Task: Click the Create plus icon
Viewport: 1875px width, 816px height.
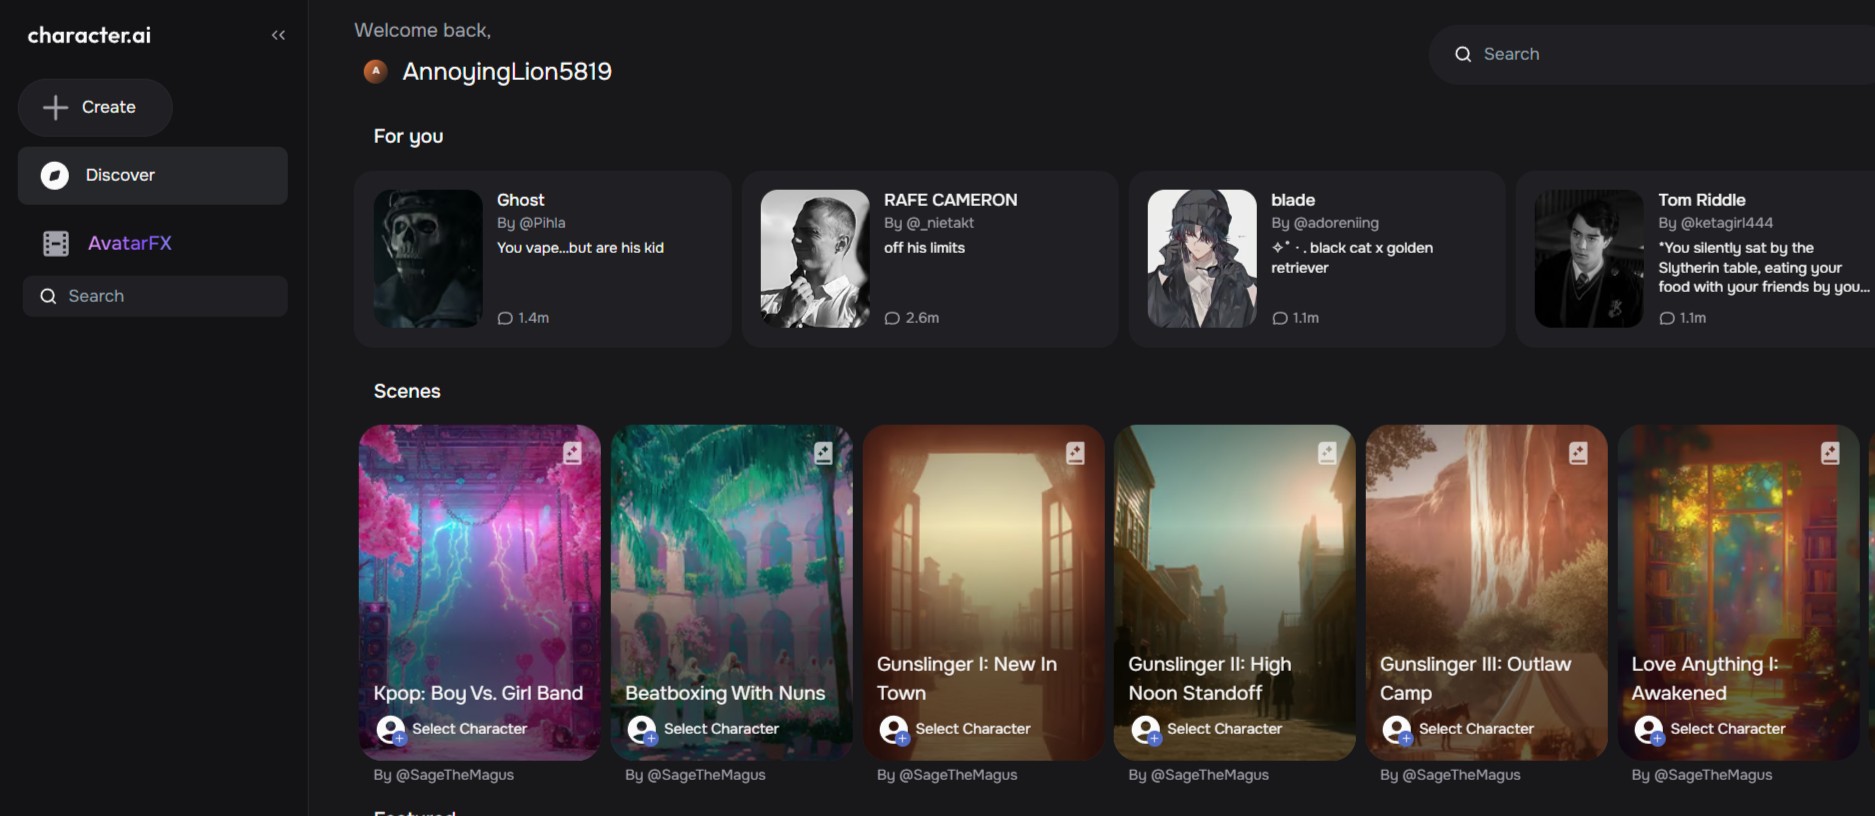Action: click(56, 107)
